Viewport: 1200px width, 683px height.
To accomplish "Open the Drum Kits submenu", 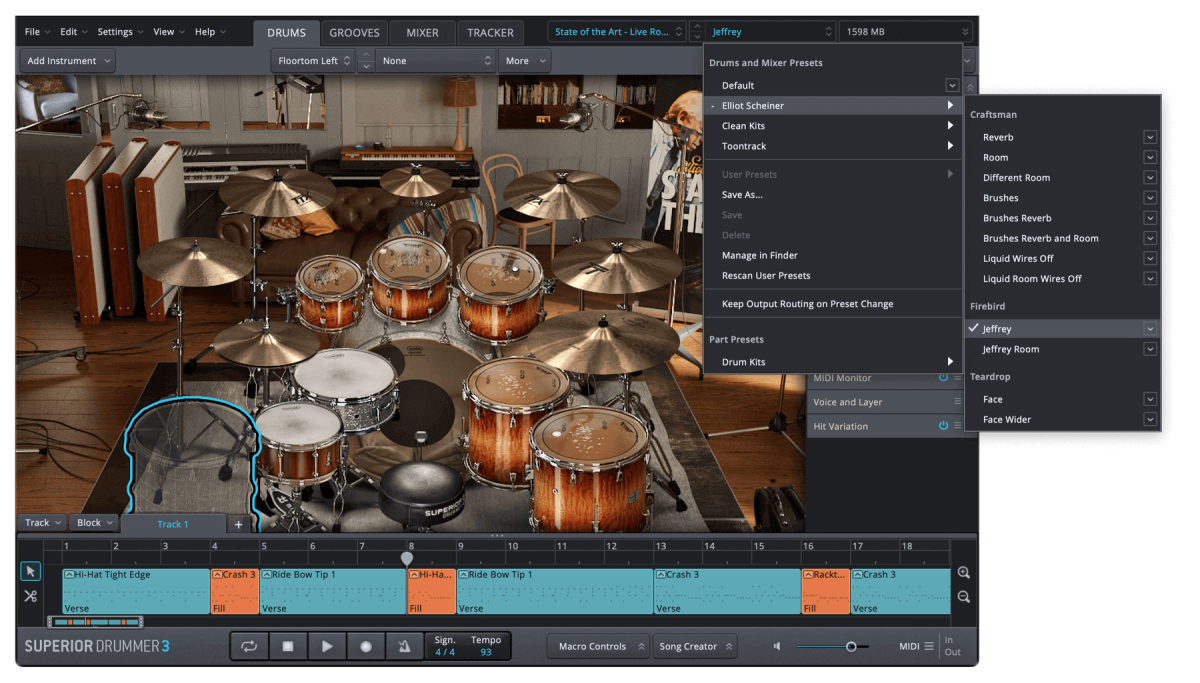I will (834, 362).
